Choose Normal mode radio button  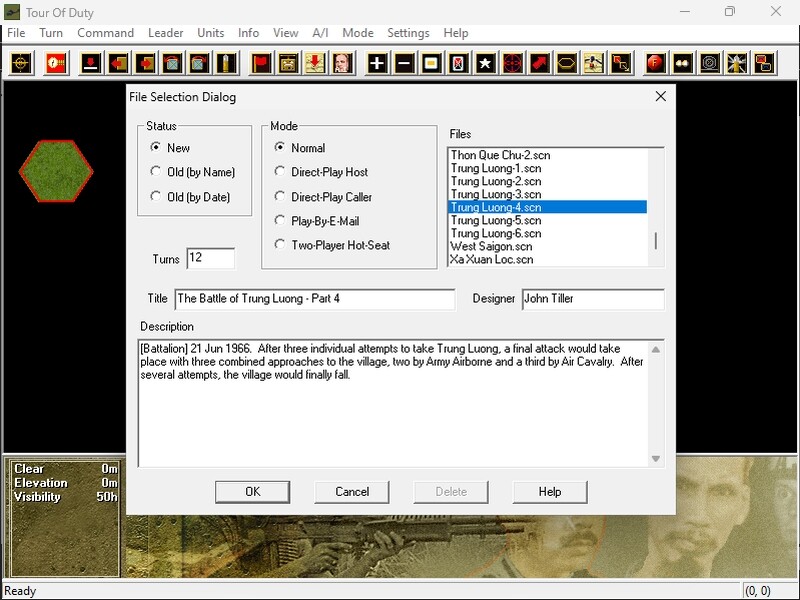(x=280, y=147)
